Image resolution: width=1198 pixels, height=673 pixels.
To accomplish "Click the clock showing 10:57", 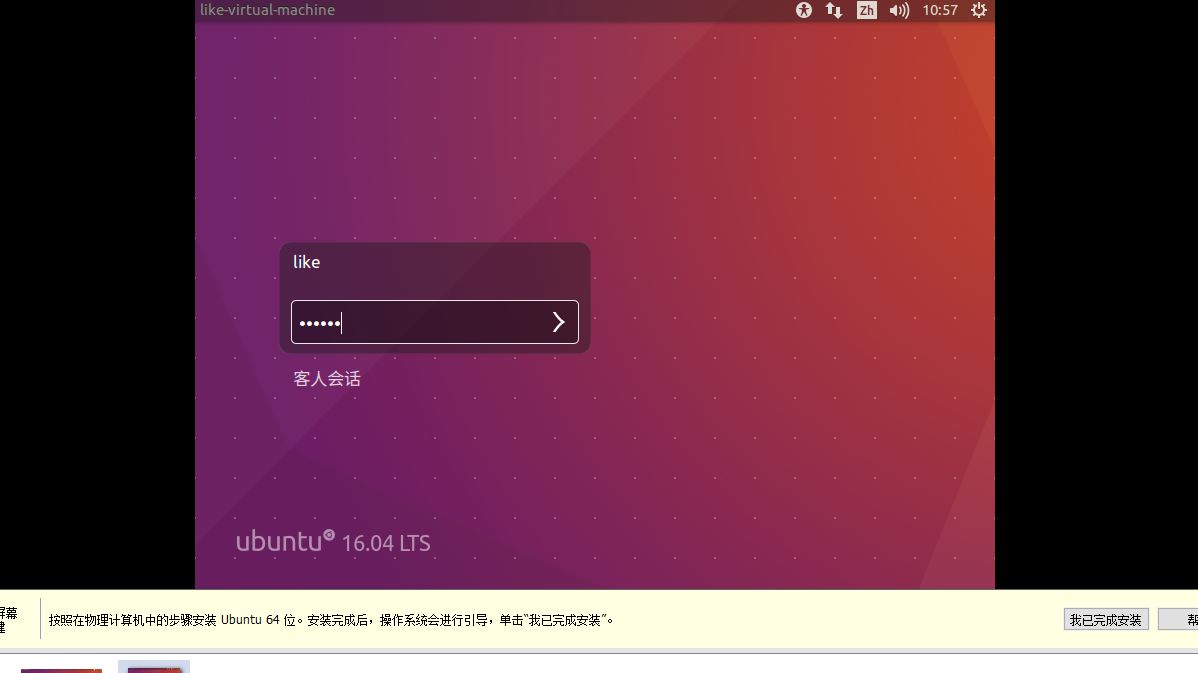I will click(941, 10).
